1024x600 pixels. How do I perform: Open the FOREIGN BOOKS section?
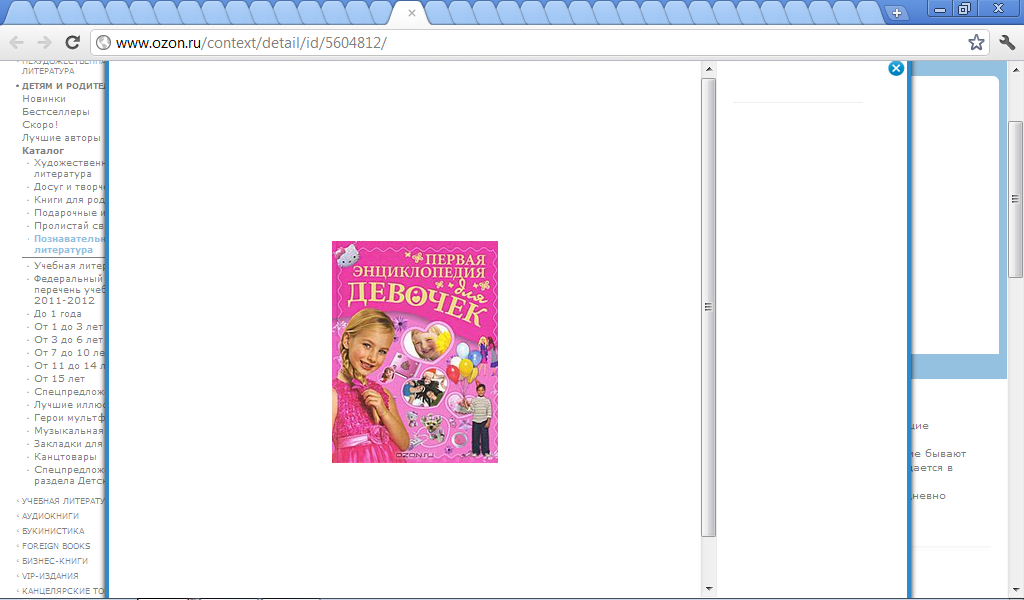(56, 546)
